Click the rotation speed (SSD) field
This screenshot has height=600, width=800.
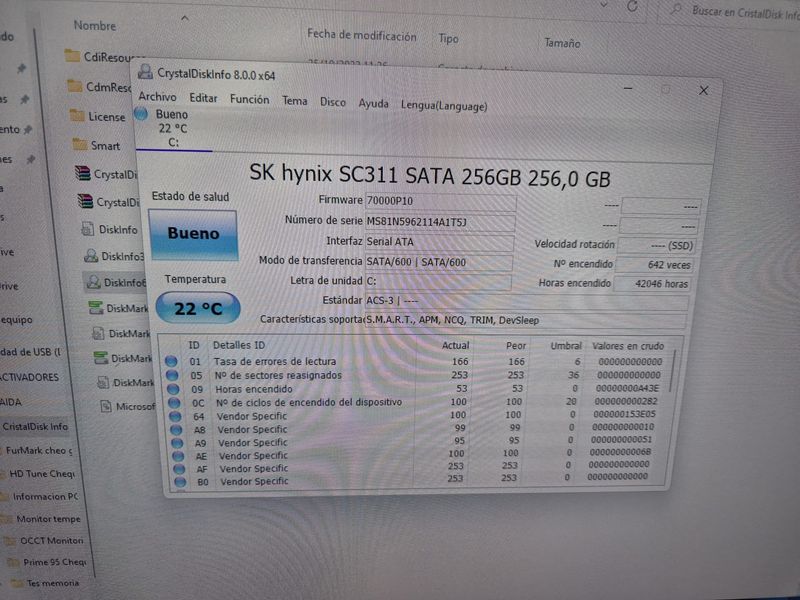tap(657, 245)
